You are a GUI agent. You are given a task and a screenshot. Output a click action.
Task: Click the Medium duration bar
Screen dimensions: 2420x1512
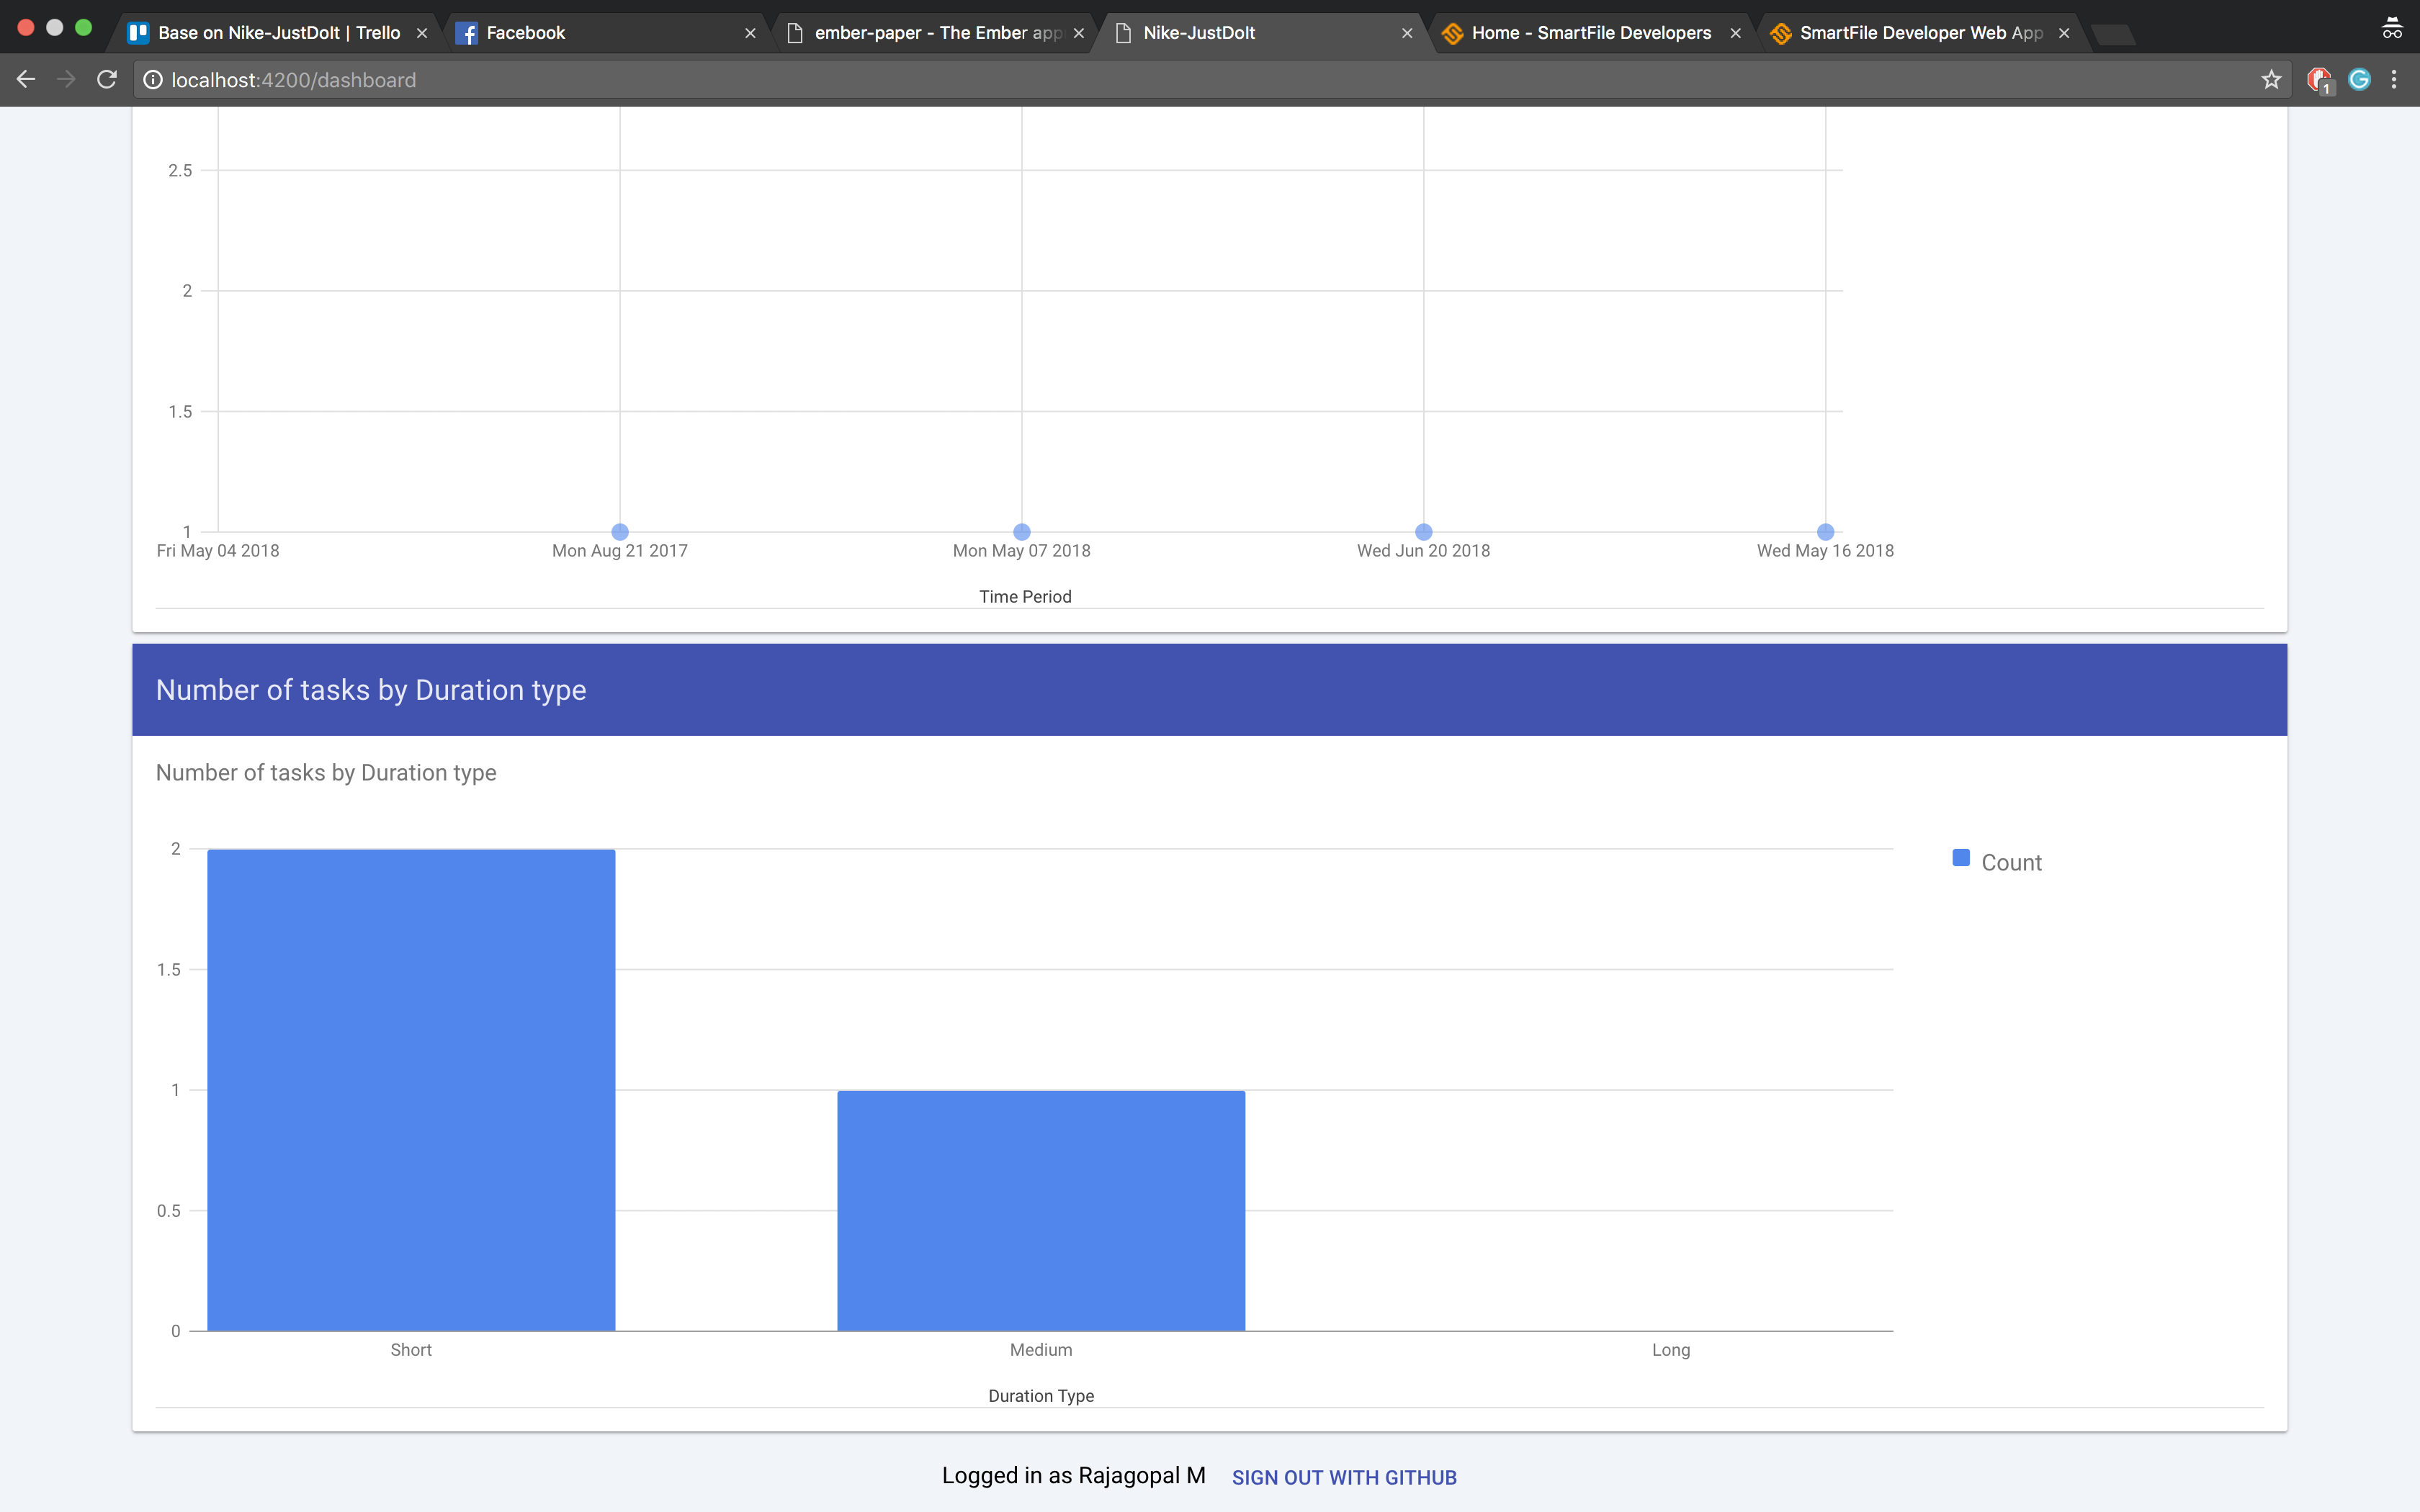[1041, 1210]
